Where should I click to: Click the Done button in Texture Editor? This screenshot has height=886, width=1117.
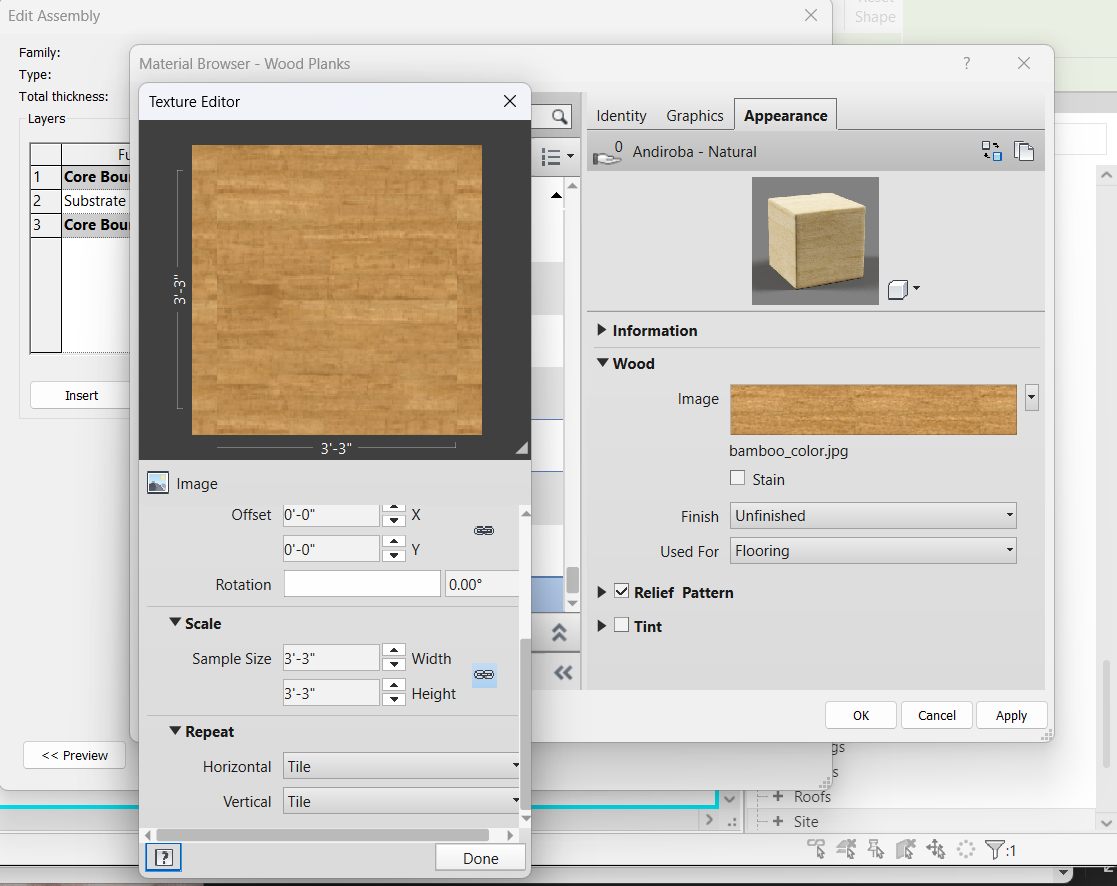[480, 857]
